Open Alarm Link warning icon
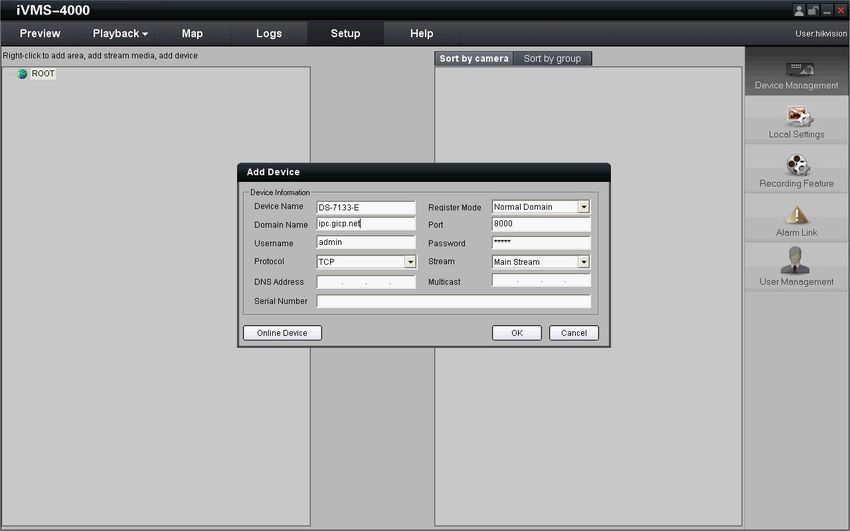The height and width of the screenshot is (531, 850). pos(796,215)
